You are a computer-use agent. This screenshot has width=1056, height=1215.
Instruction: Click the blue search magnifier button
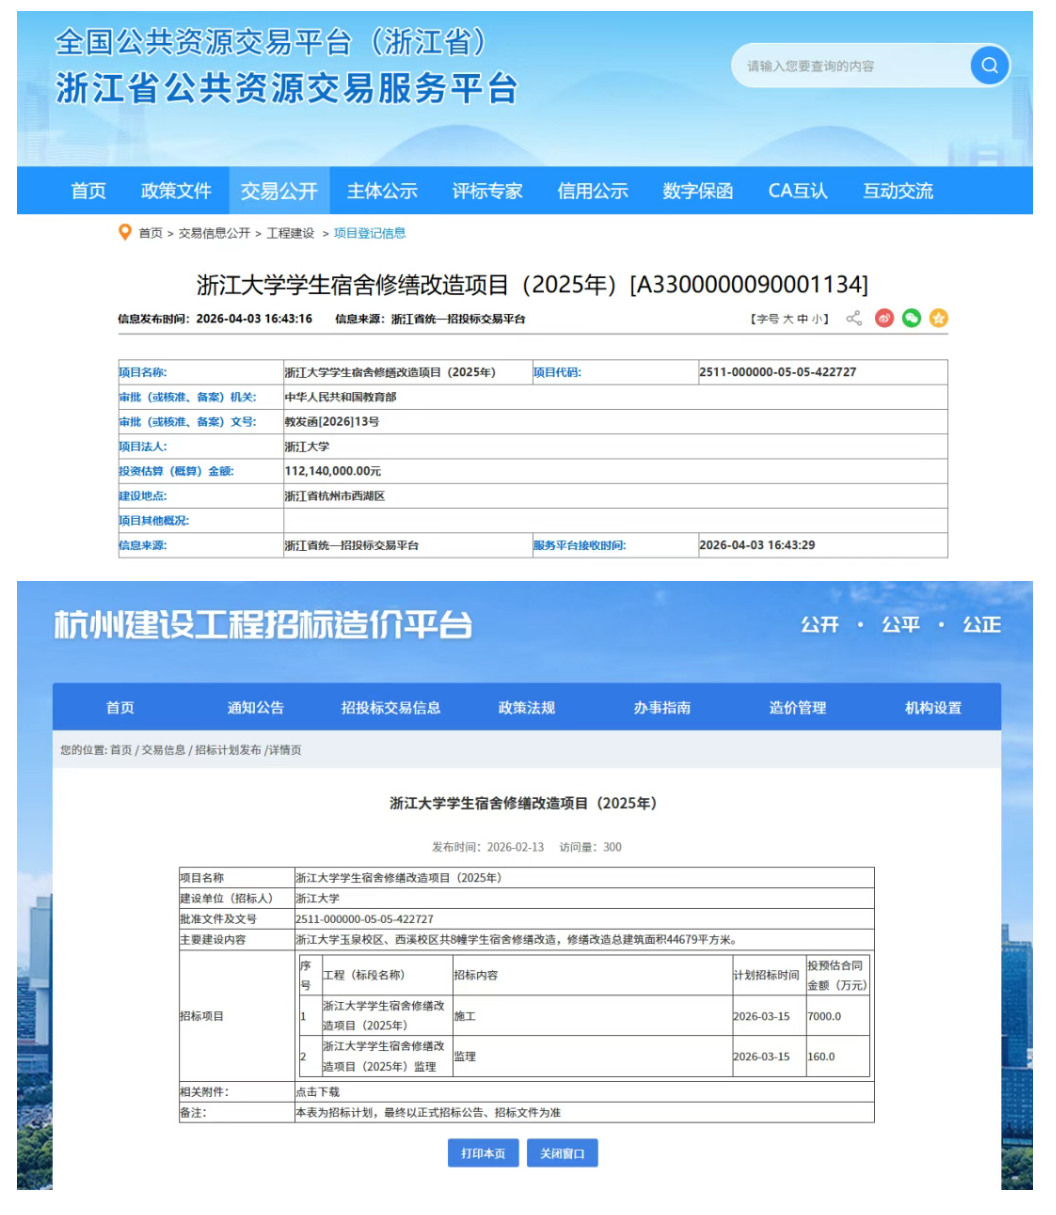pyautogui.click(x=989, y=66)
